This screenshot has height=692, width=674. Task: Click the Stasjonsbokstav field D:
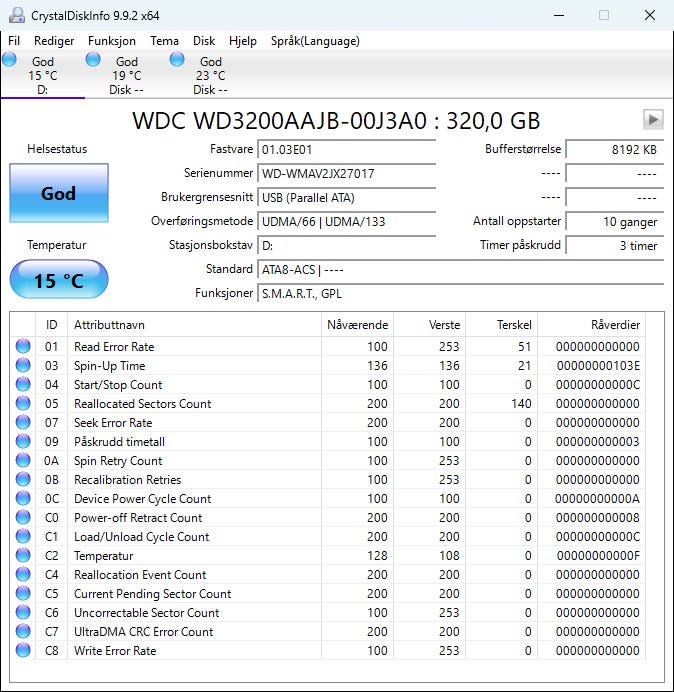pos(346,245)
